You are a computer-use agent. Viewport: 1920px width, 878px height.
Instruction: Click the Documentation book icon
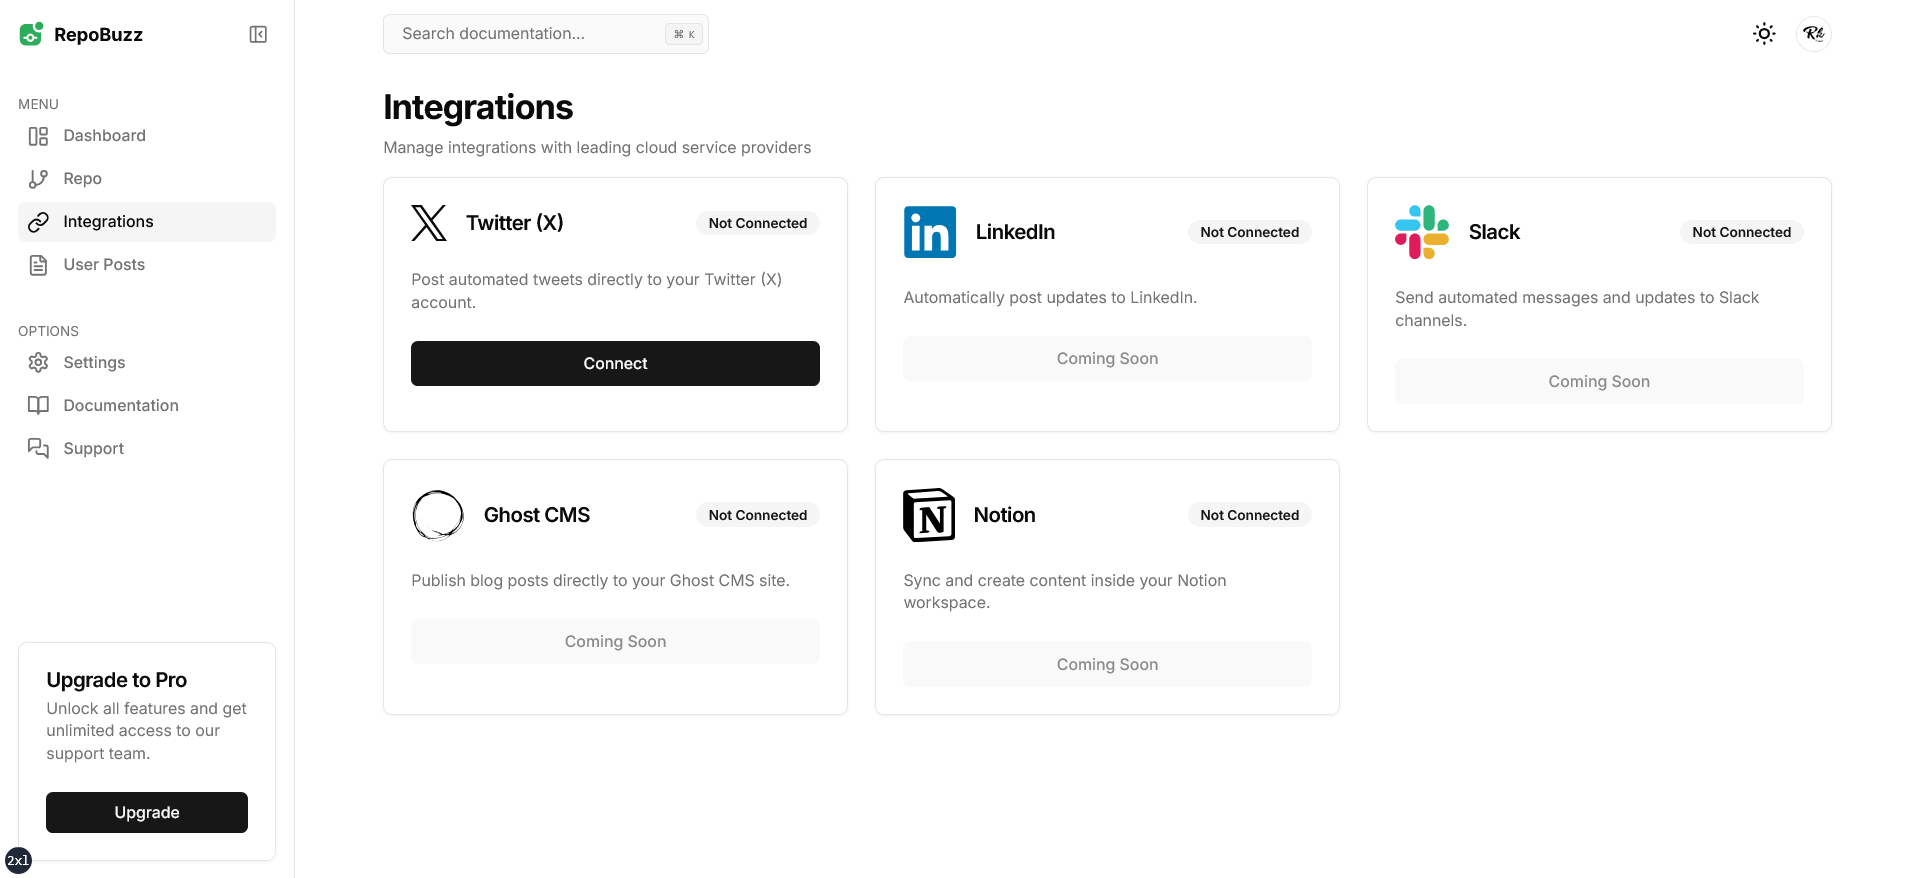coord(38,406)
